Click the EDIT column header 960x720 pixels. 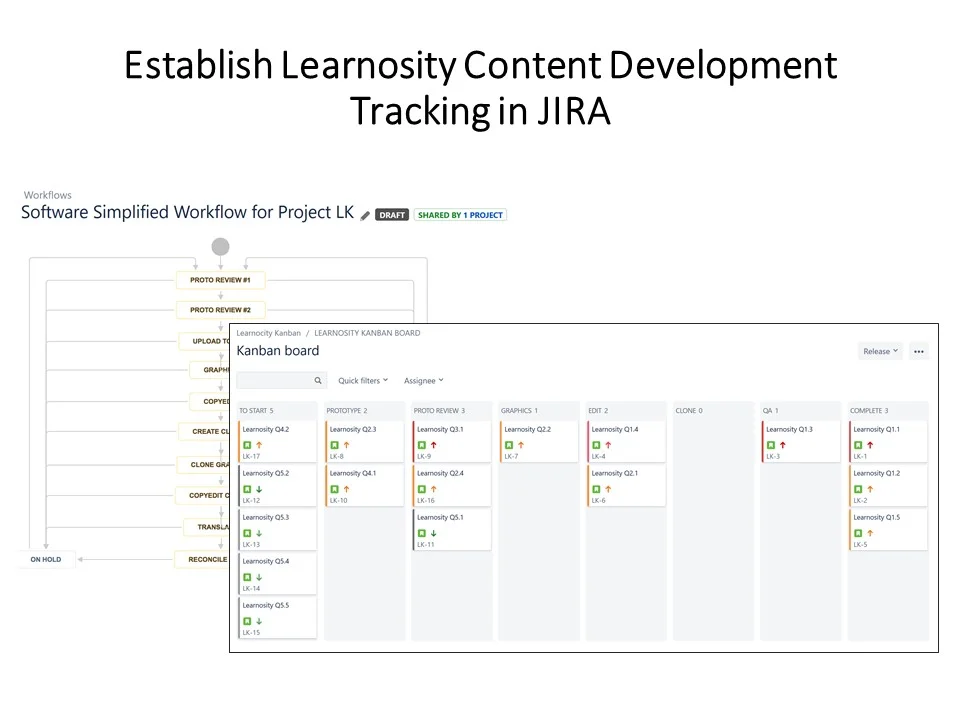598,411
